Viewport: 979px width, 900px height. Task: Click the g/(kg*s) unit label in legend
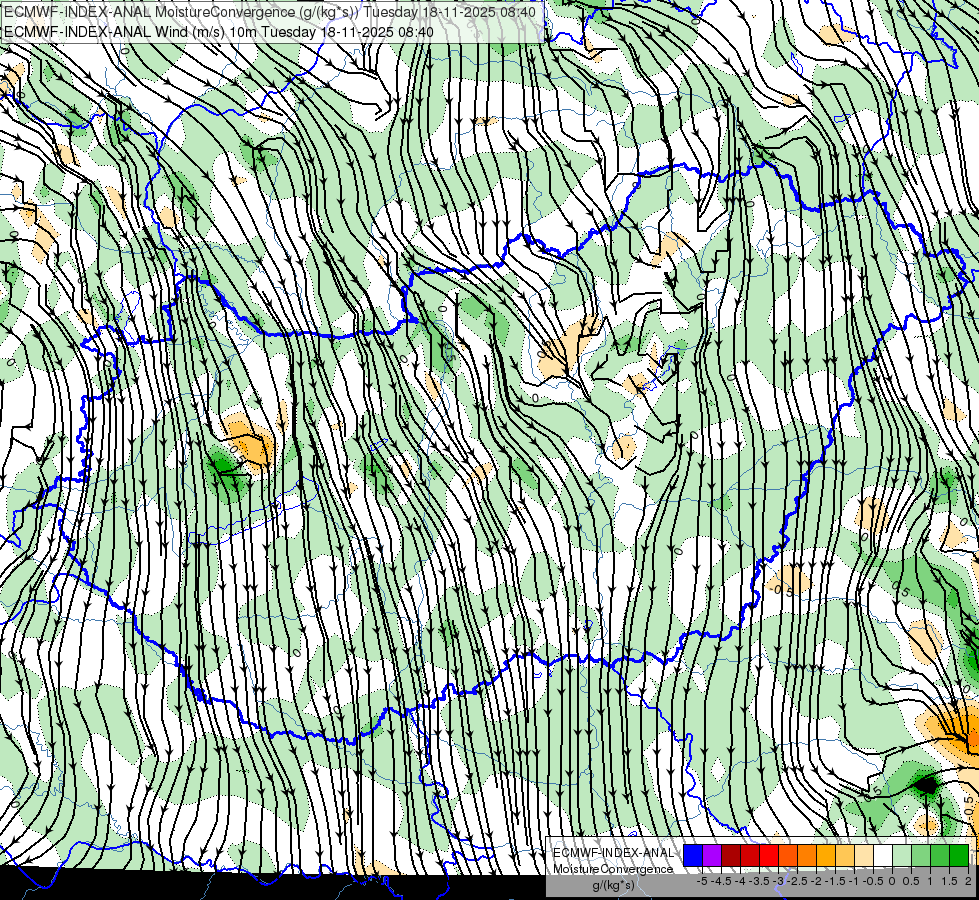pyautogui.click(x=614, y=885)
